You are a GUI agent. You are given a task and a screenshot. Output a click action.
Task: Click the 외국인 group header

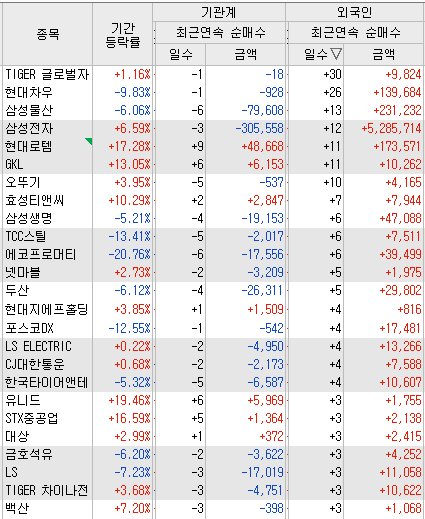pyautogui.click(x=355, y=13)
